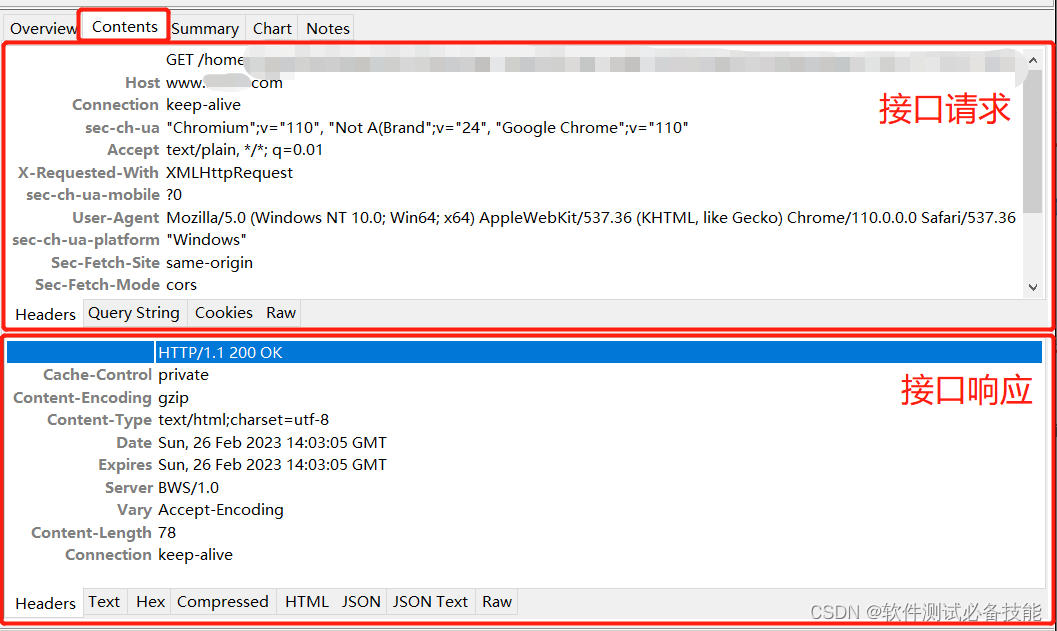Select the Content-Type text/html row
The width and height of the screenshot is (1057, 631).
[524, 420]
